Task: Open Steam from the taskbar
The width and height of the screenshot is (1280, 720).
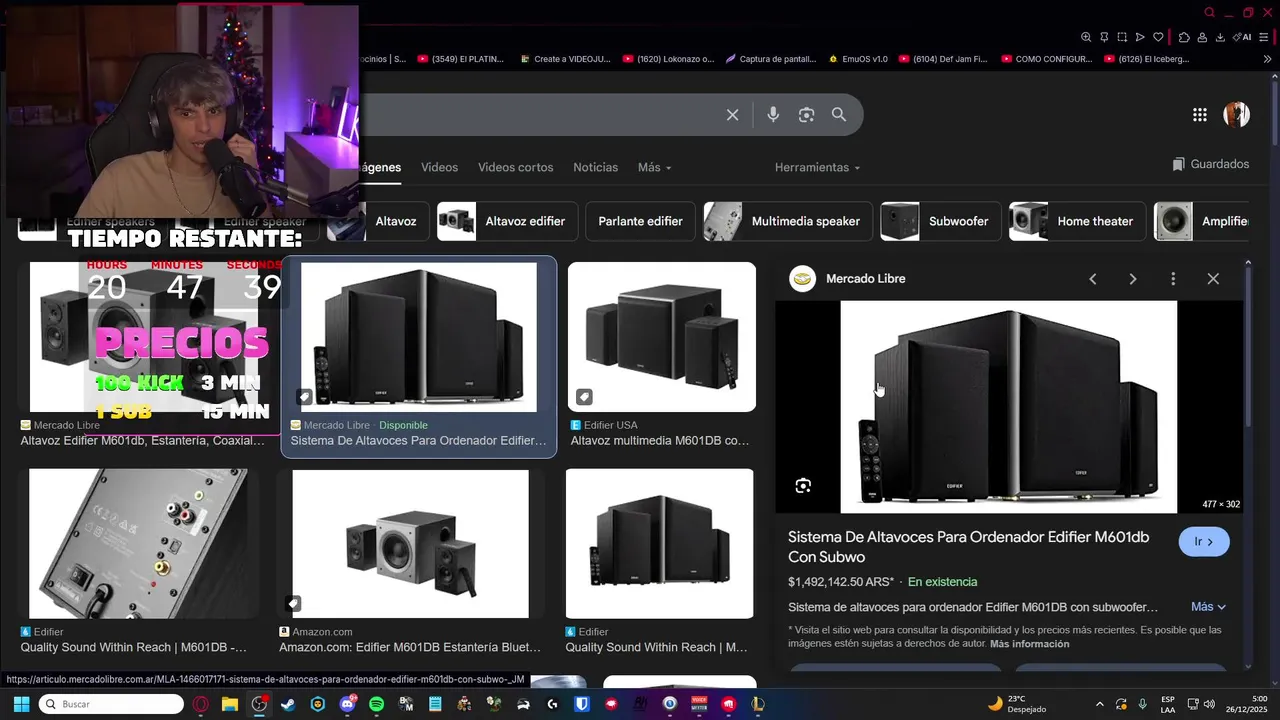Action: coord(288,704)
